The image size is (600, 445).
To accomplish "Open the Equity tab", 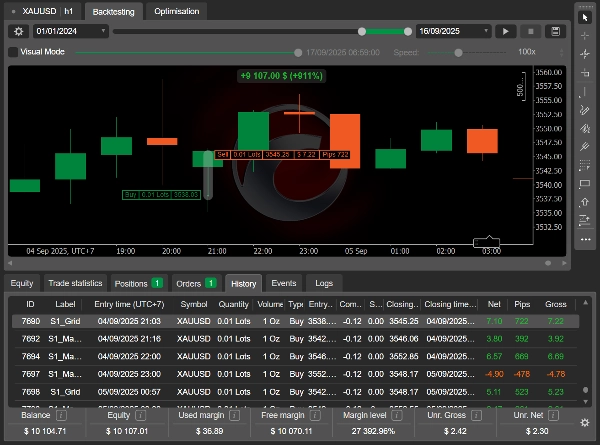I will tap(22, 284).
